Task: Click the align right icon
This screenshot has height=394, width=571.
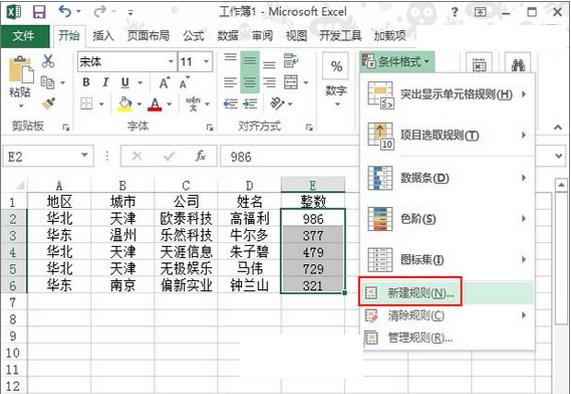Action: (269, 83)
